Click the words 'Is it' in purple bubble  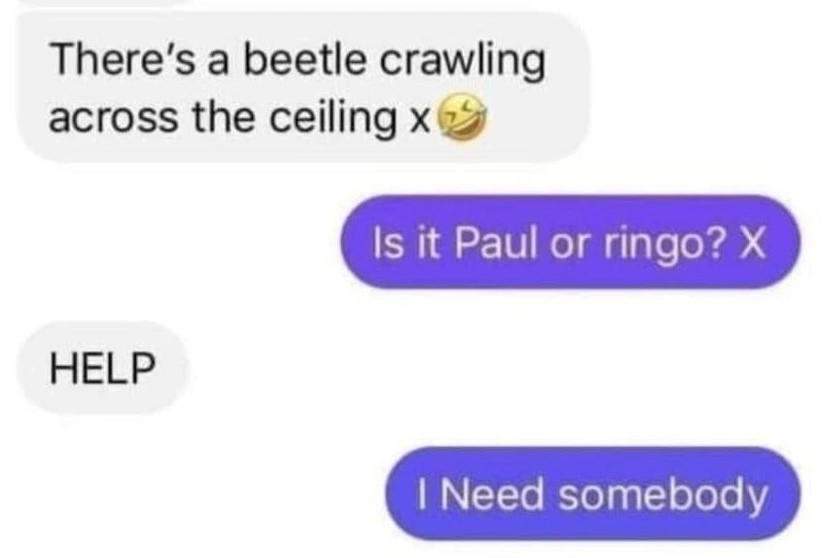[406, 243]
